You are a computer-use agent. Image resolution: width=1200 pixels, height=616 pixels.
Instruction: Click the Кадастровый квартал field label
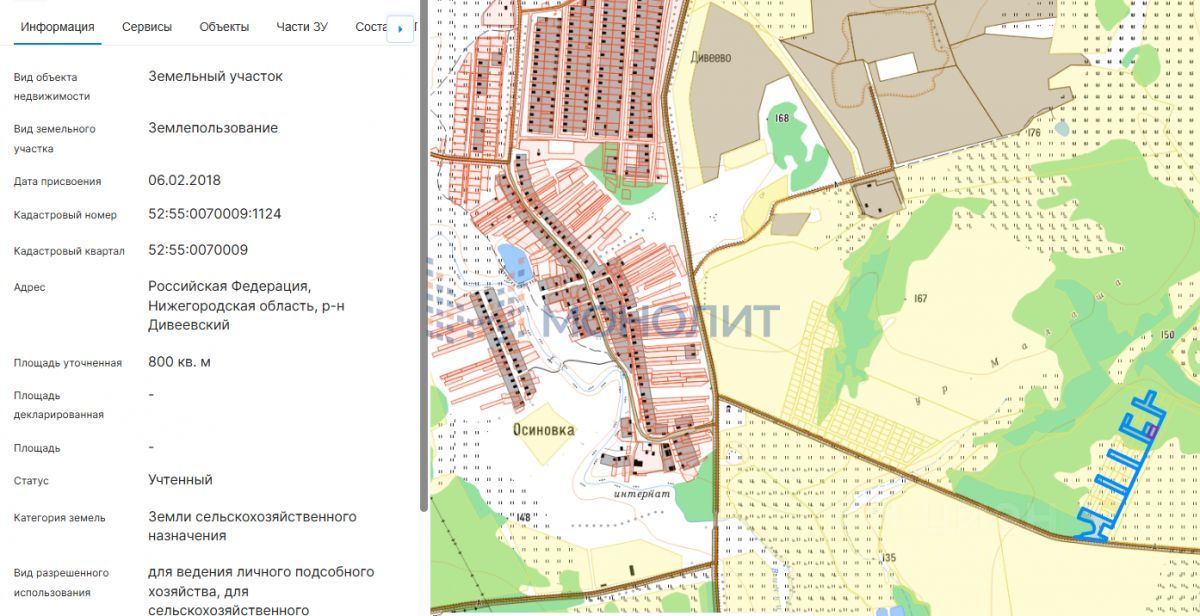69,251
